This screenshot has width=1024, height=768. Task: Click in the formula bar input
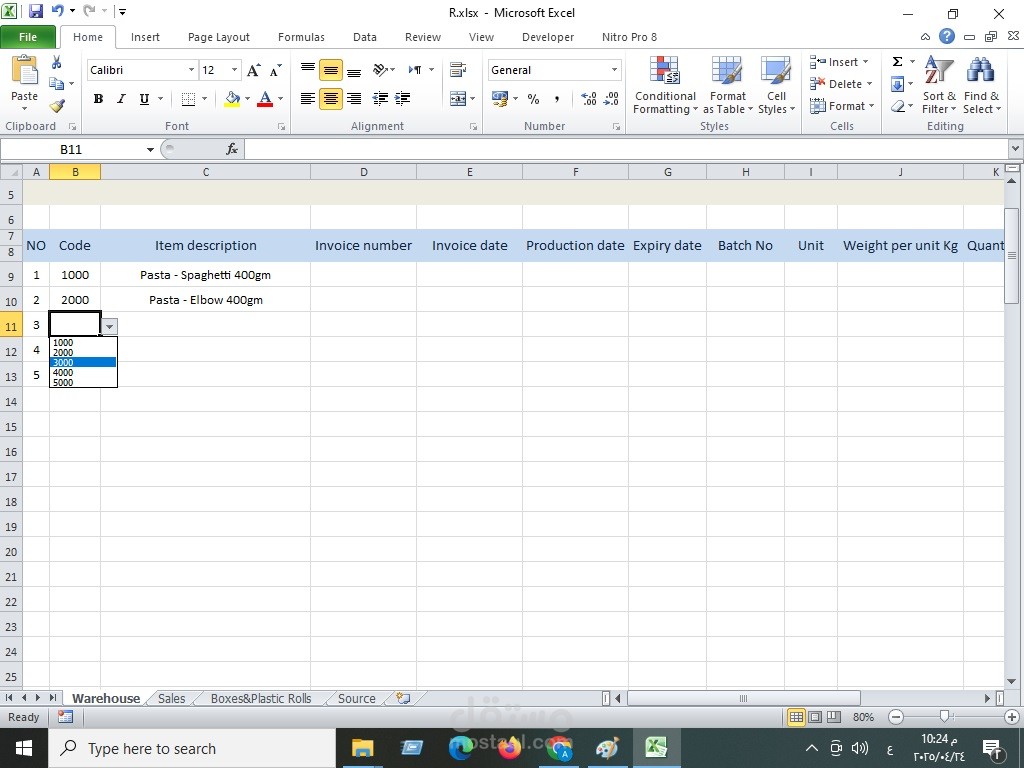point(626,150)
